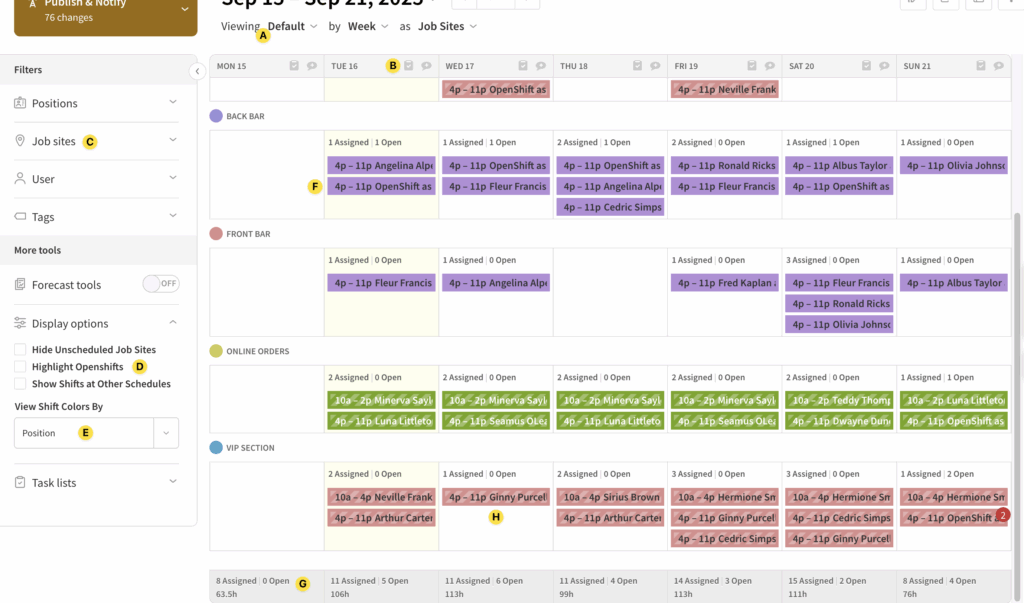Open the task list icon for Monday 15
This screenshot has height=603, width=1024.
click(x=294, y=66)
